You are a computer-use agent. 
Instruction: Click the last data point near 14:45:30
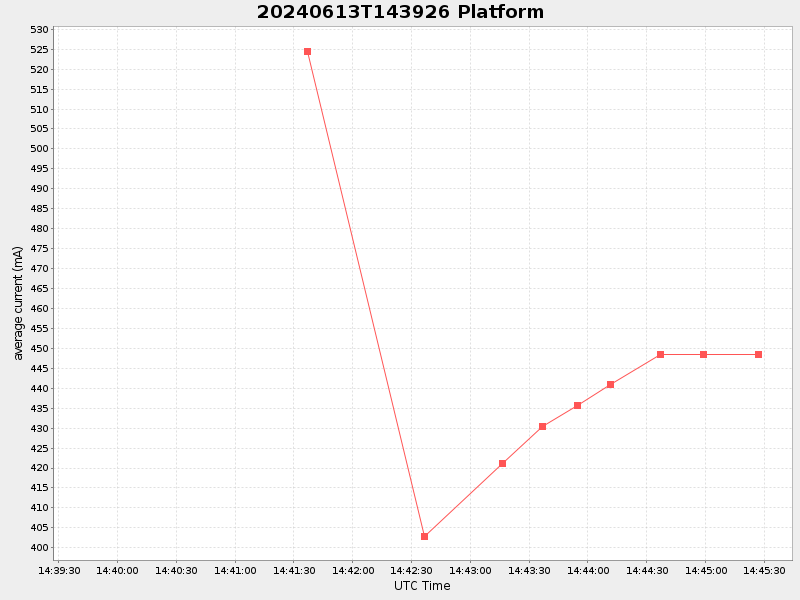(759, 355)
